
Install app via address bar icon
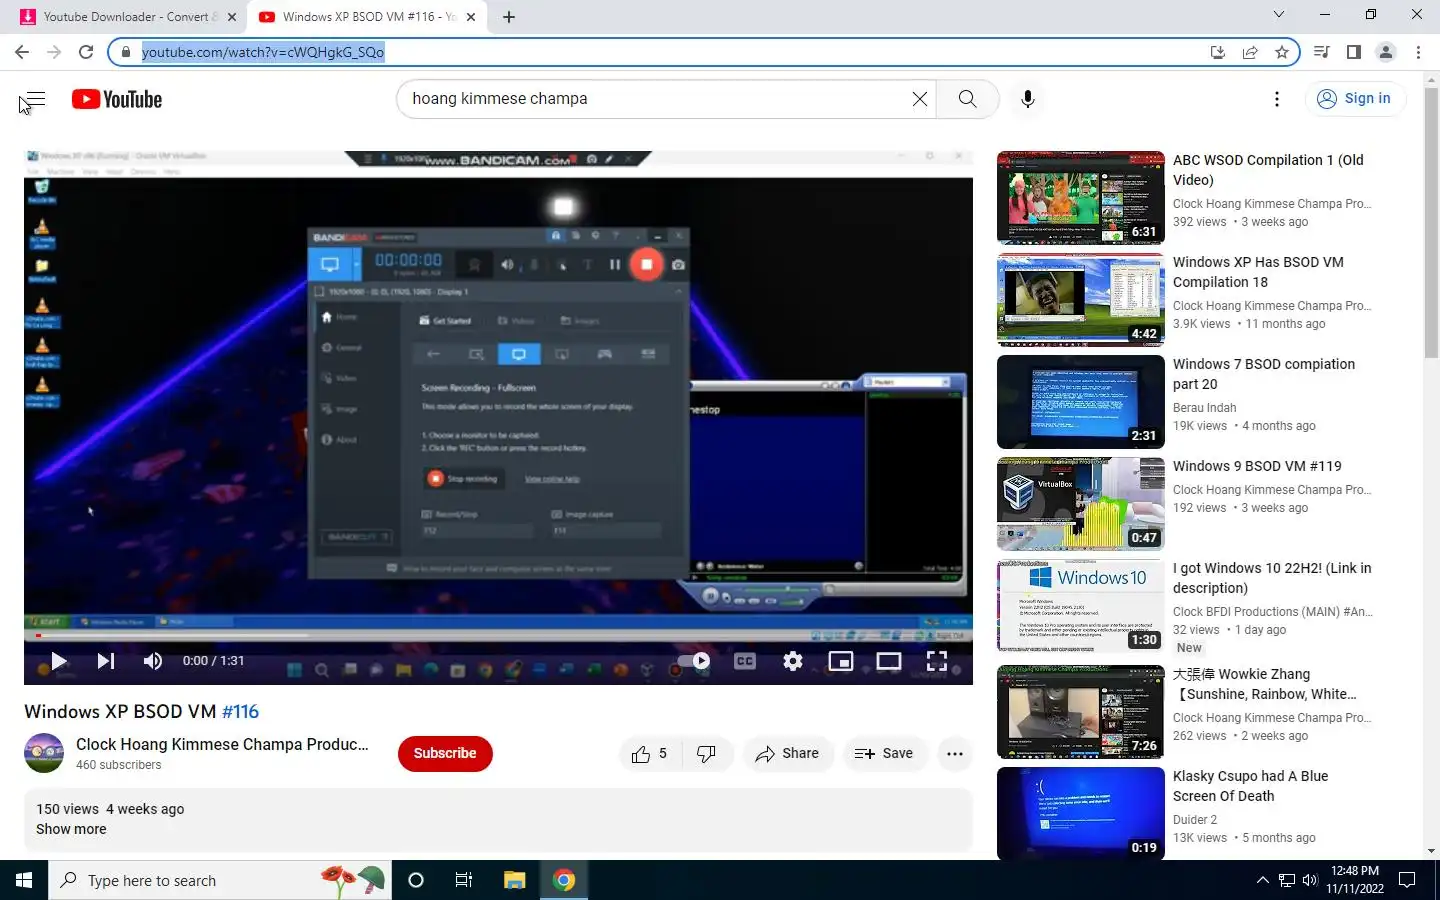pyautogui.click(x=1218, y=52)
